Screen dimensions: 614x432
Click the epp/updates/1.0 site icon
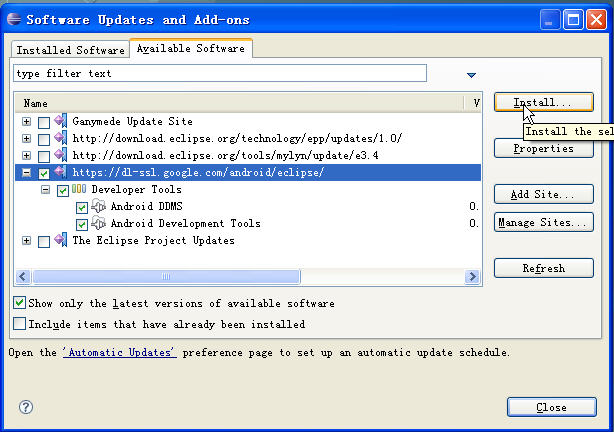[61, 138]
